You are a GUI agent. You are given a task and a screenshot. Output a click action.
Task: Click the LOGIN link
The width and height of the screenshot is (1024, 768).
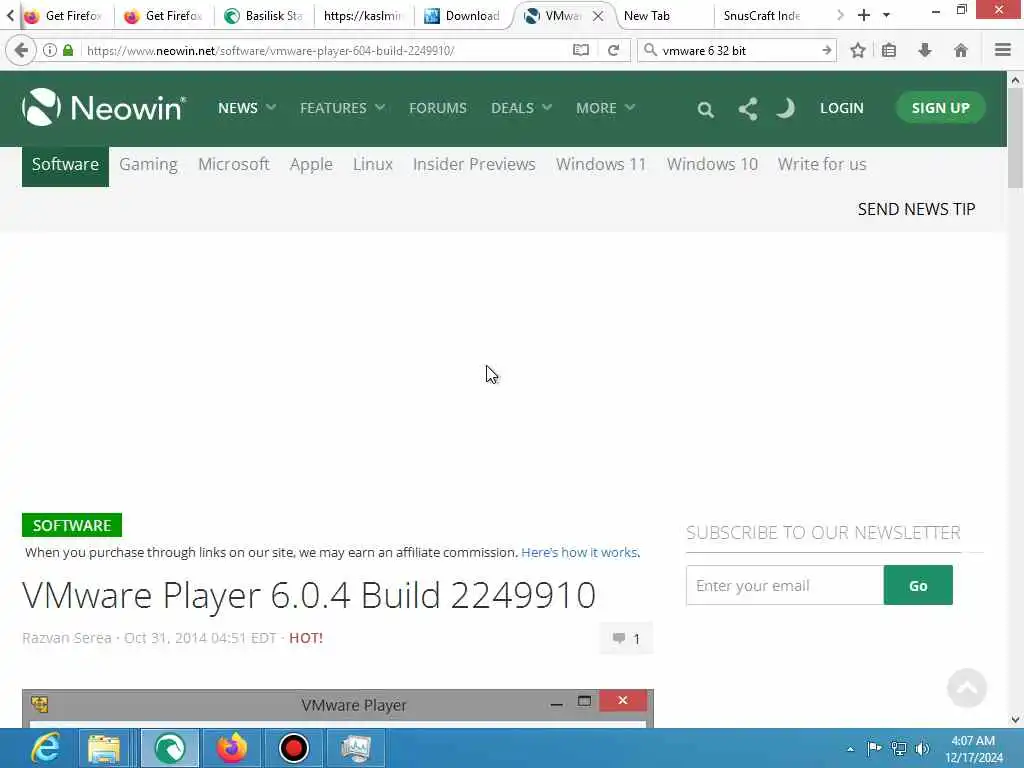coord(842,108)
